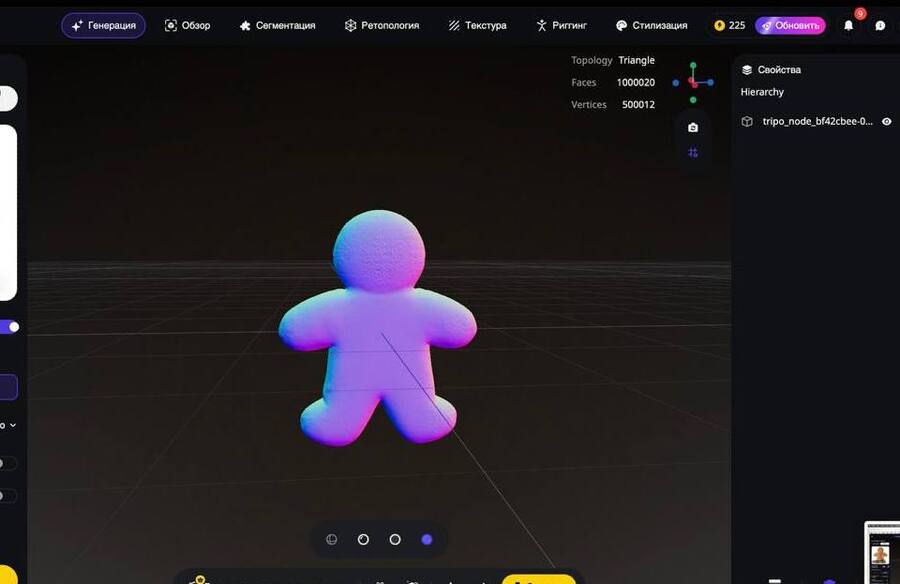Take a viewport snapshot with camera icon
Image resolution: width=900 pixels, height=584 pixels.
pyautogui.click(x=693, y=127)
